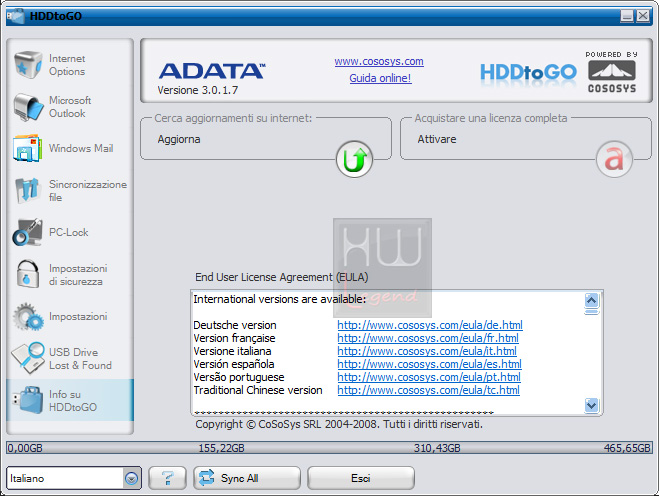Click the 155,22GB capacity marker
The height and width of the screenshot is (496, 659).
pos(221,448)
